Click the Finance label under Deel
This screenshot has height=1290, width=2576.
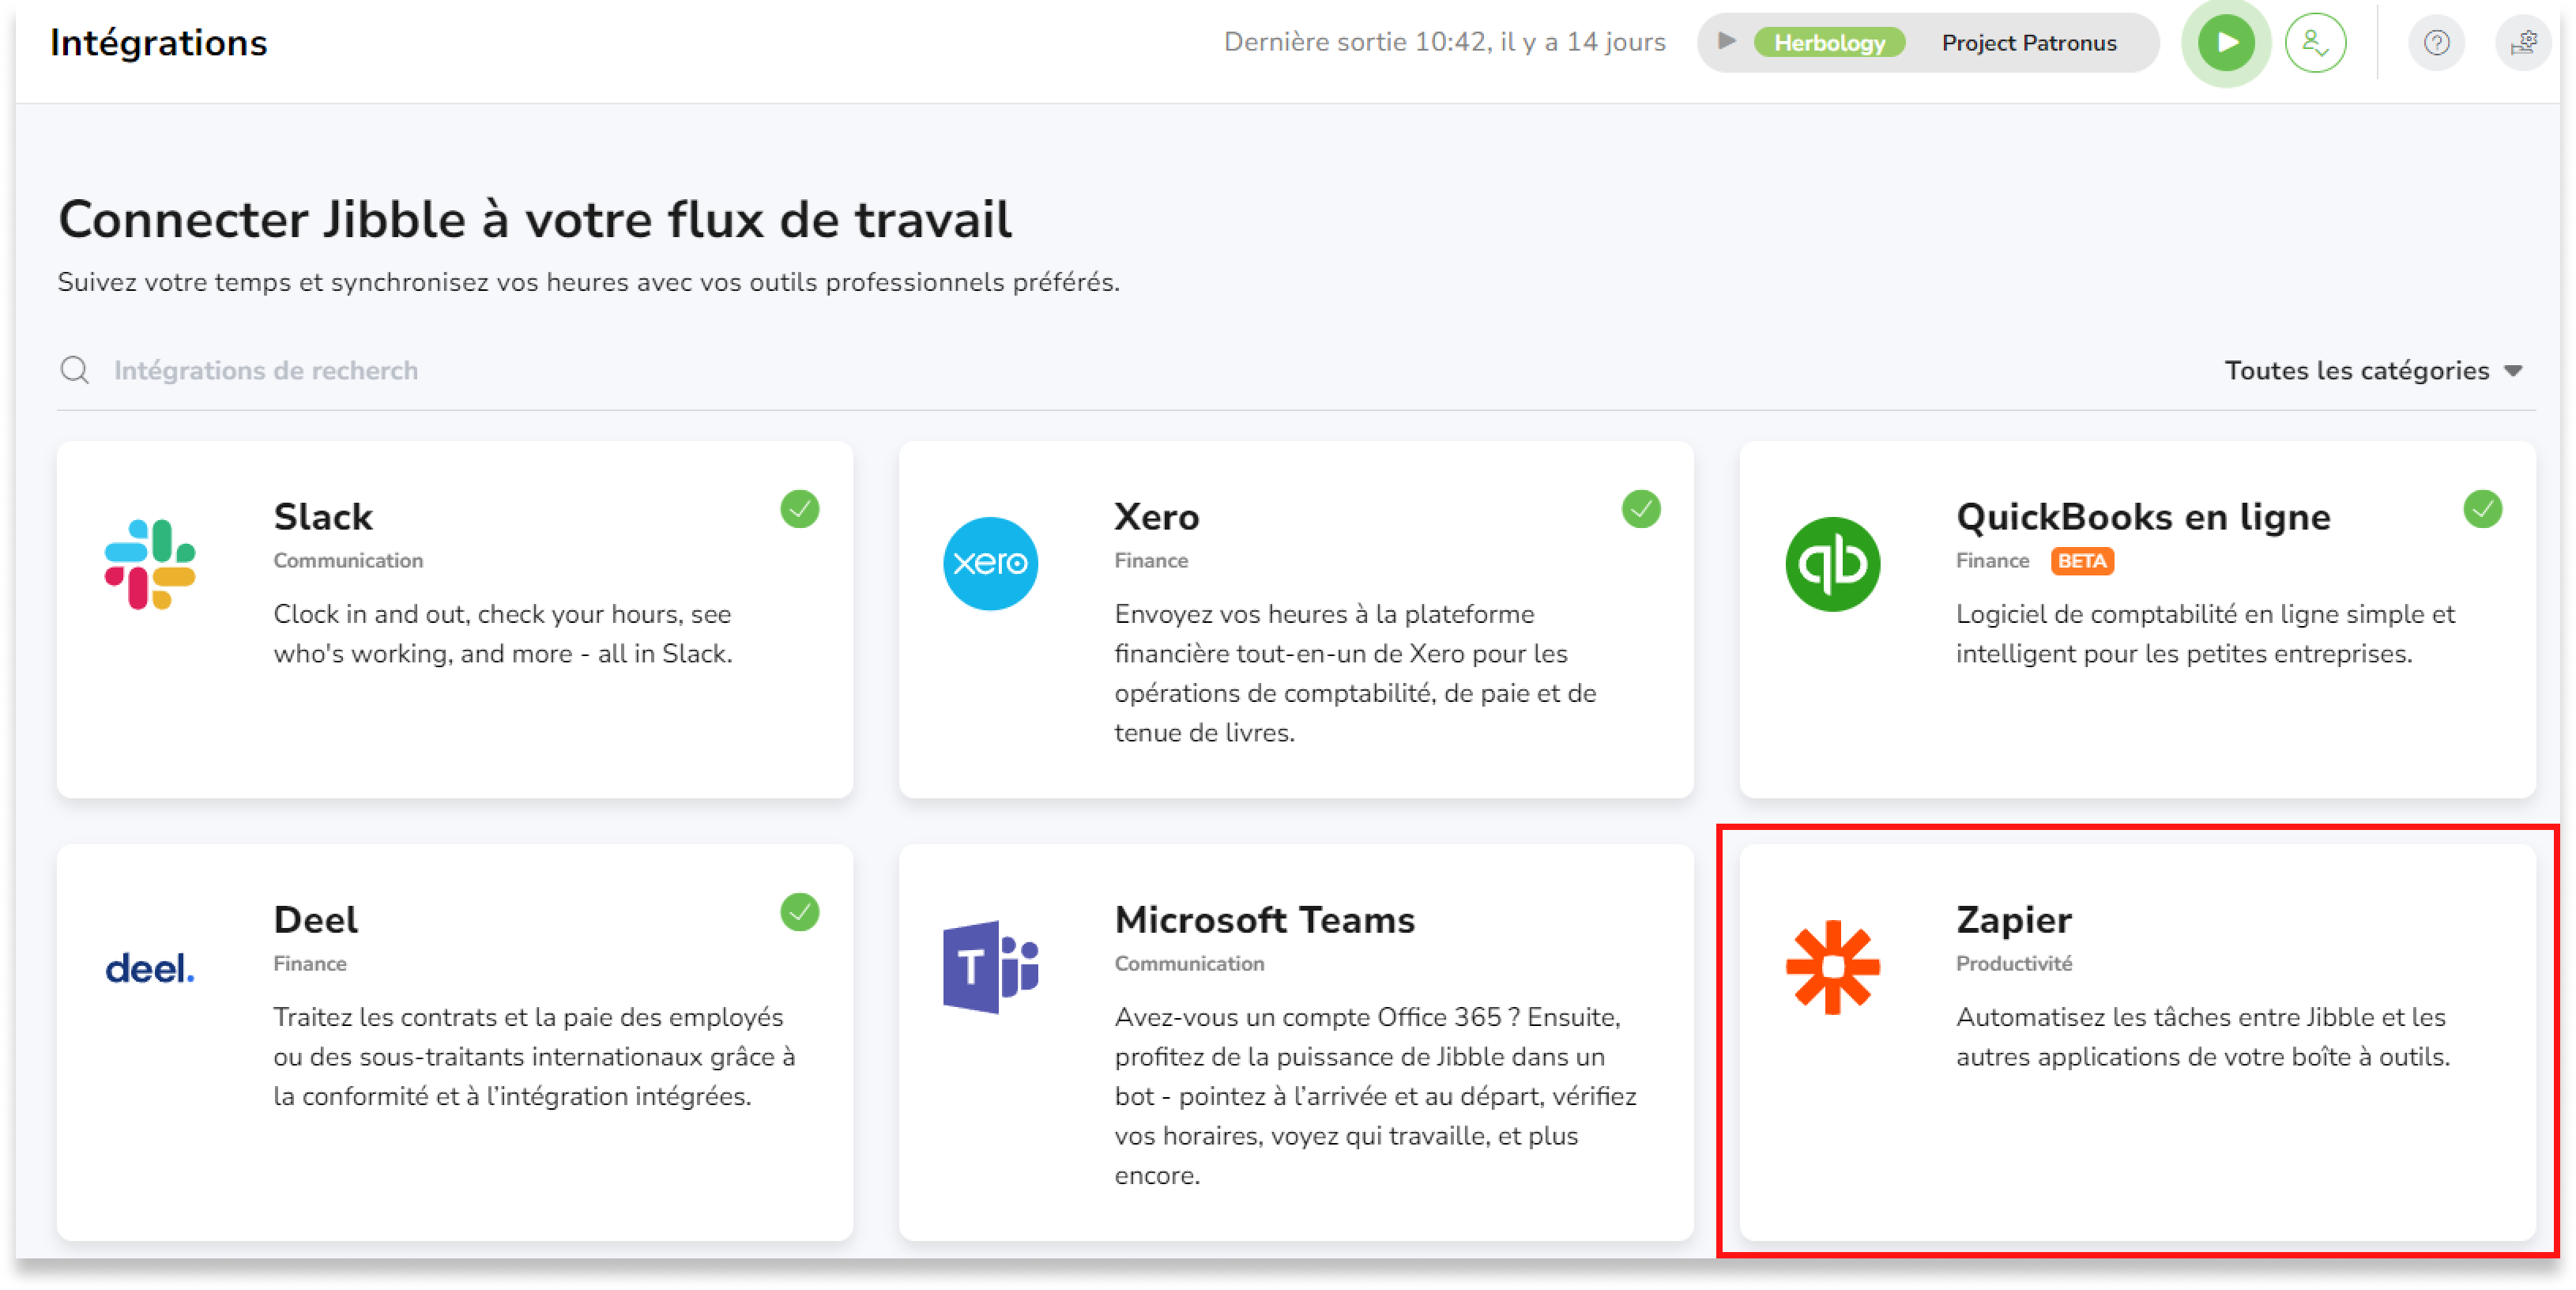click(x=310, y=964)
